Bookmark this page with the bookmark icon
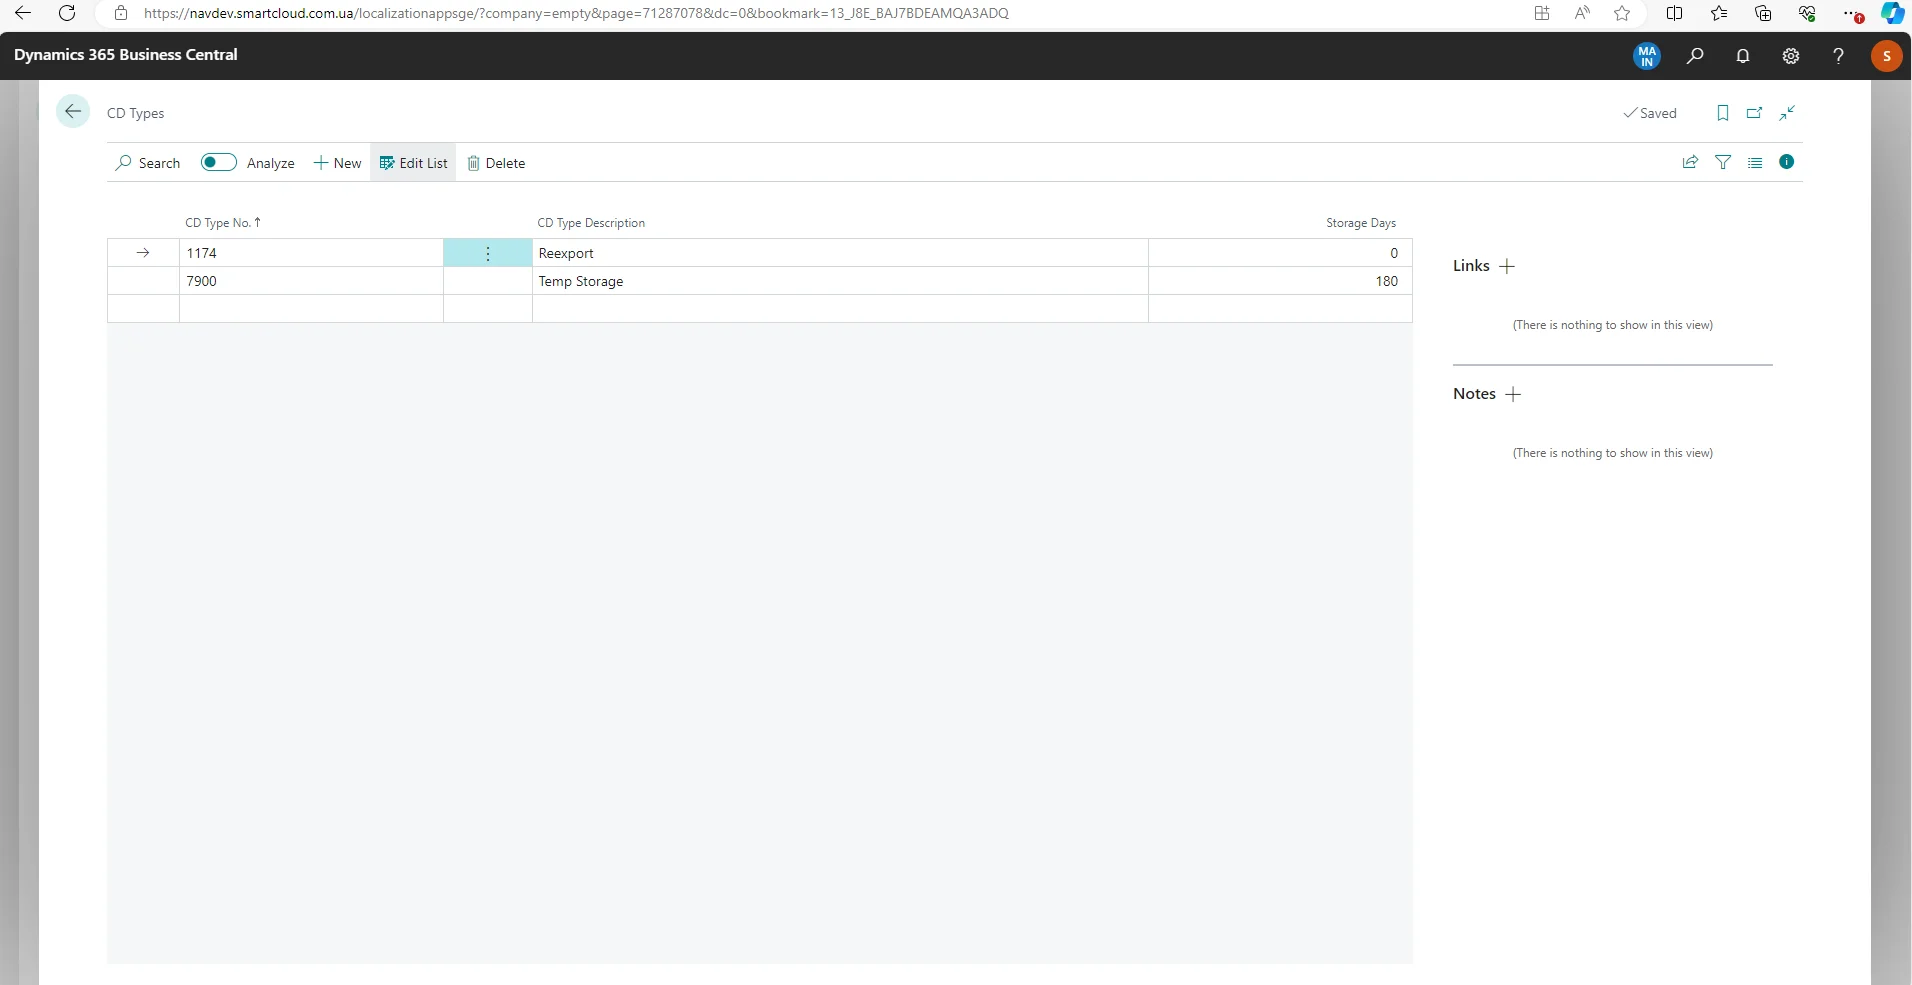This screenshot has width=1912, height=985. point(1722,113)
